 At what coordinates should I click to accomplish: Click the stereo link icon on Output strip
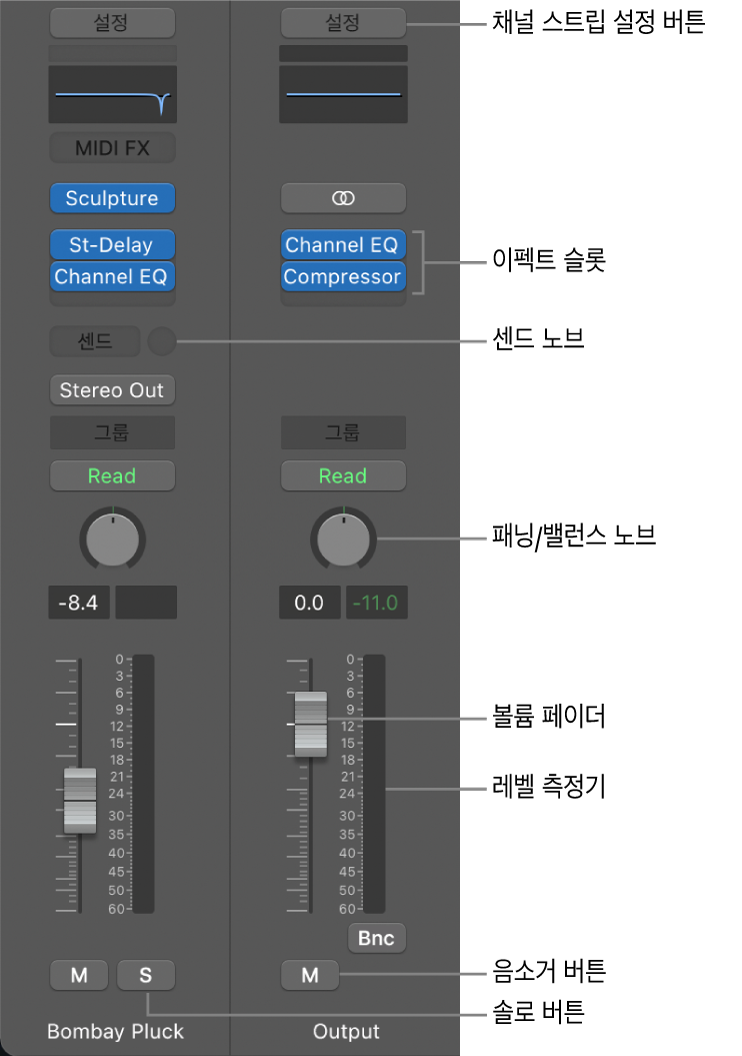coord(343,198)
